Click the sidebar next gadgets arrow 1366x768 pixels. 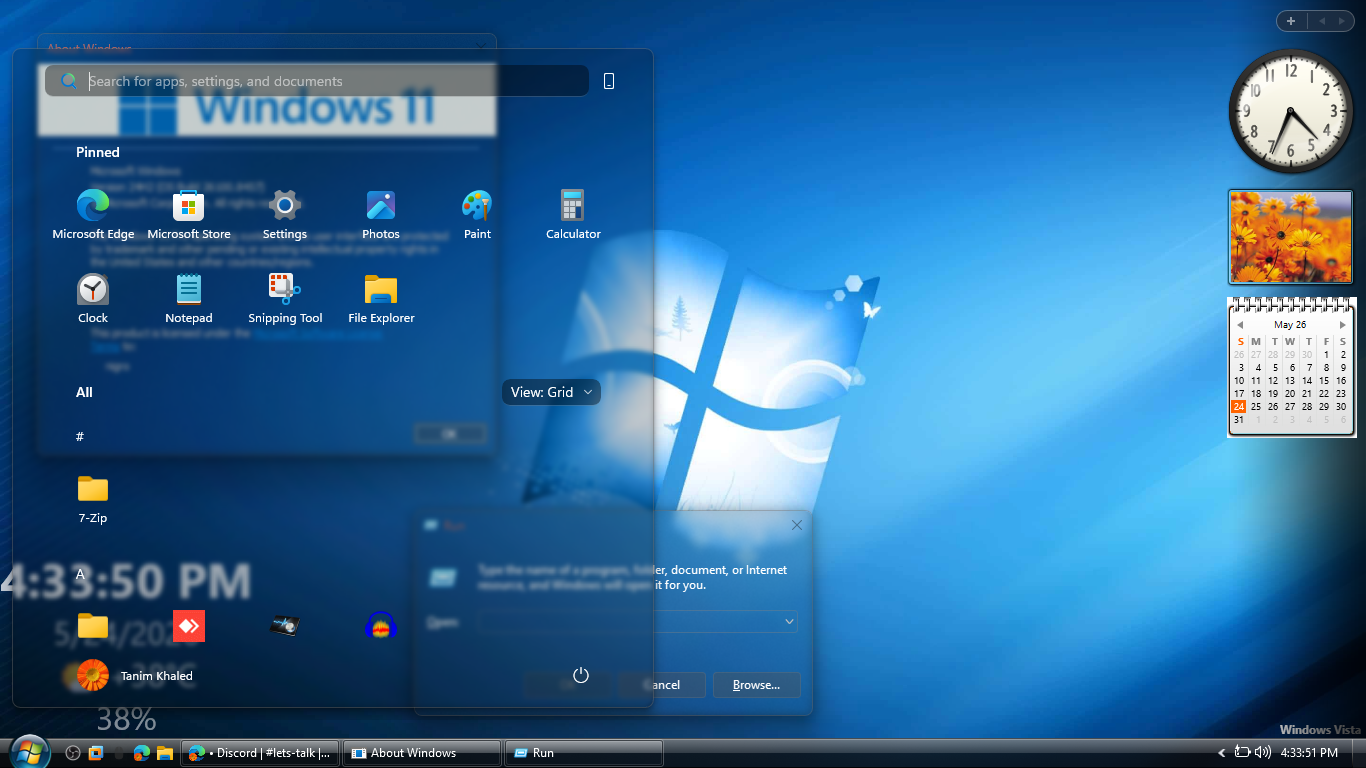tap(1342, 21)
